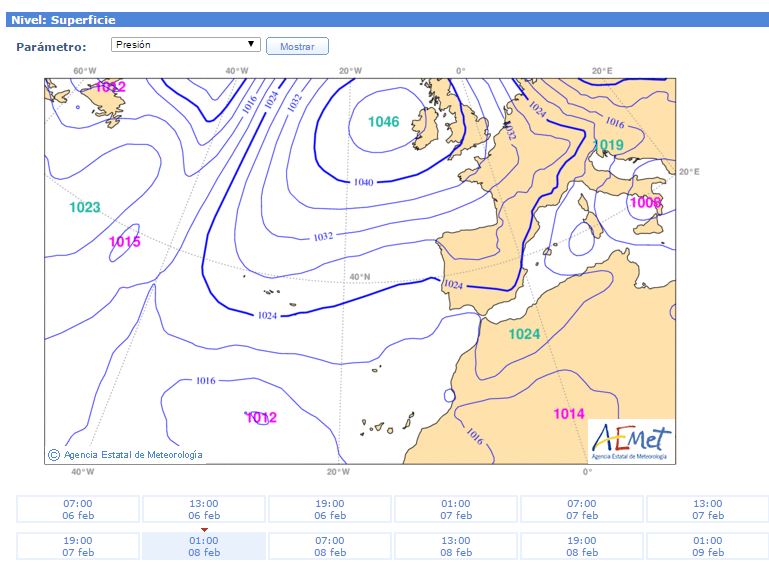769x565 pixels.
Task: Click the Mostrar button
Action: pyautogui.click(x=297, y=47)
